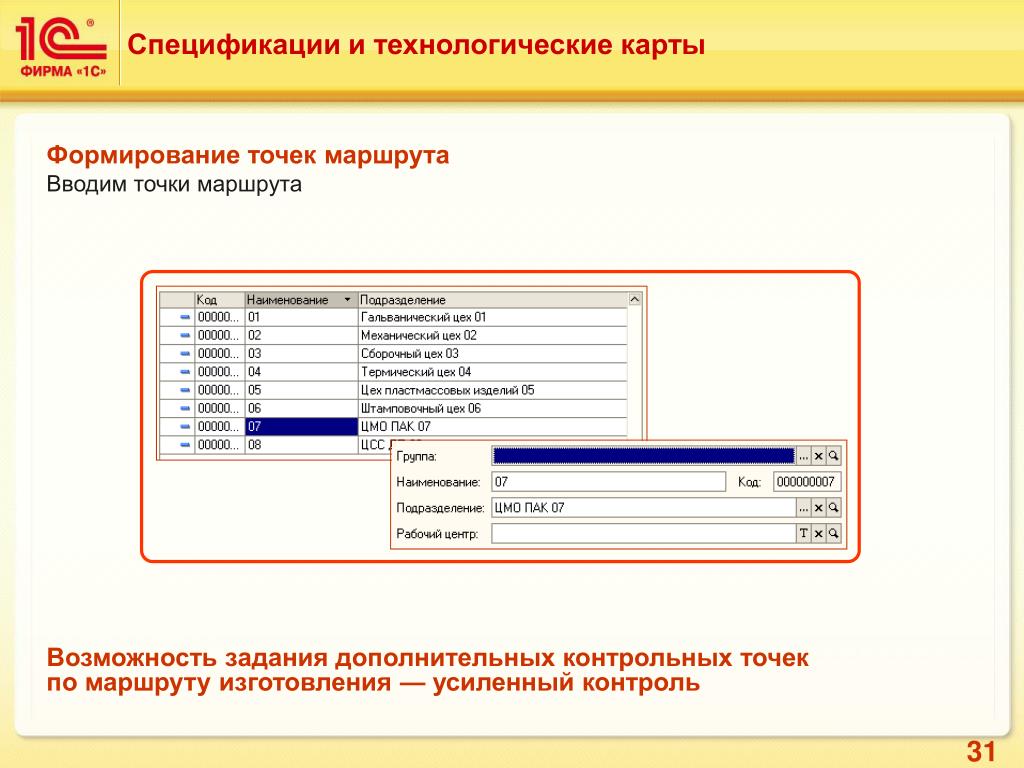1024x768 pixels.
Task: Click the highlighted Наименование cell 07
Action: (301, 427)
